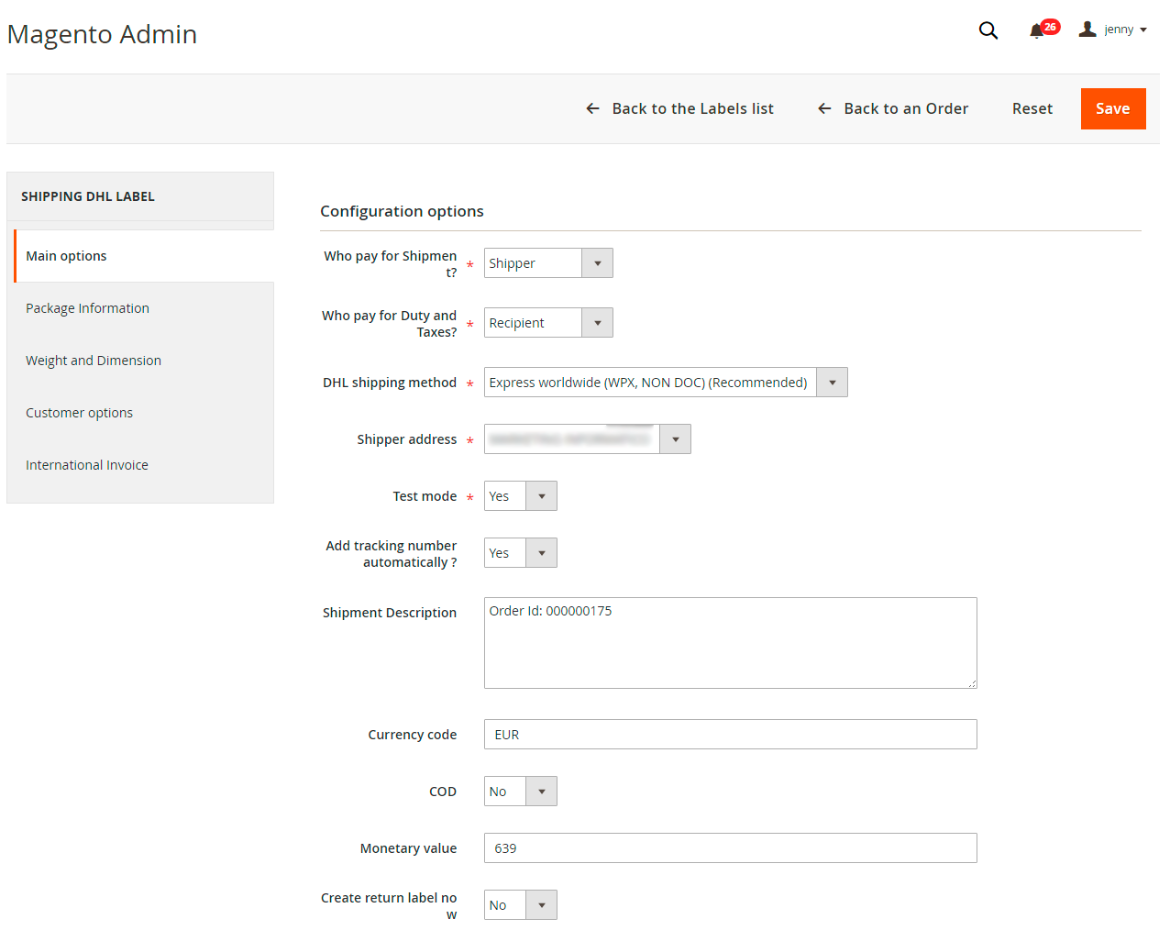Image resolution: width=1166 pixels, height=929 pixels.
Task: Expand the DHL shipping method dropdown
Action: click(666, 382)
